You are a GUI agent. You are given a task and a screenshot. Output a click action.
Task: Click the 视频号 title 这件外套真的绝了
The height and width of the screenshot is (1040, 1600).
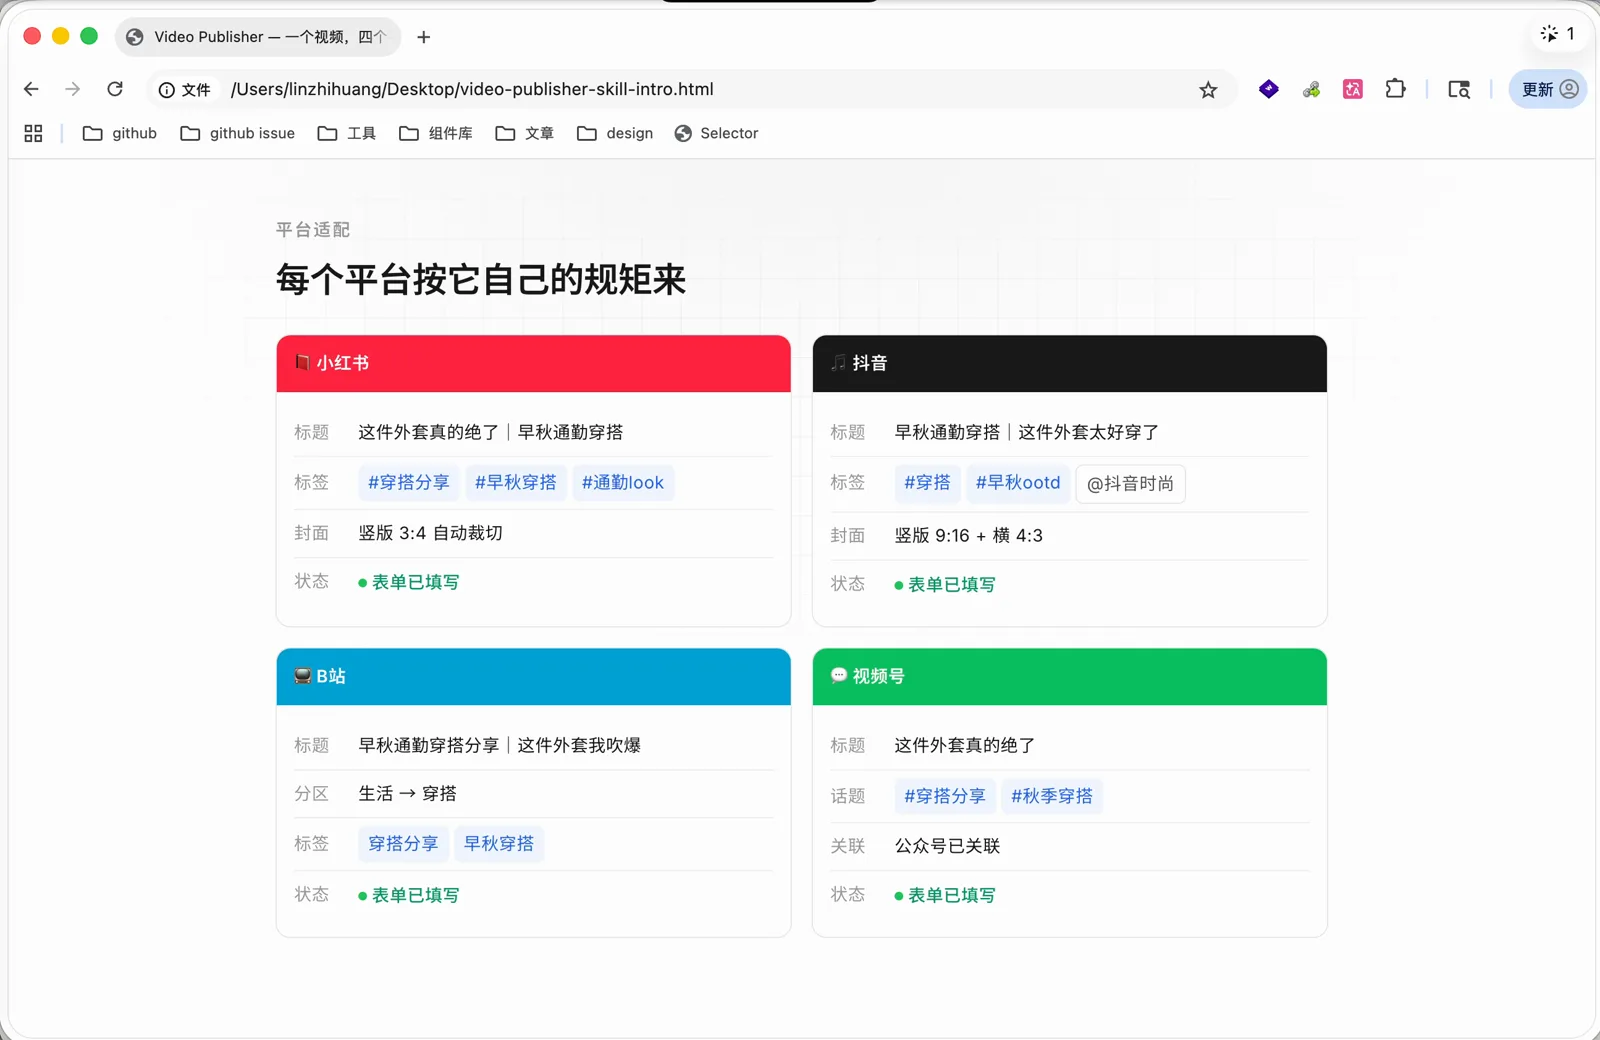[965, 745]
